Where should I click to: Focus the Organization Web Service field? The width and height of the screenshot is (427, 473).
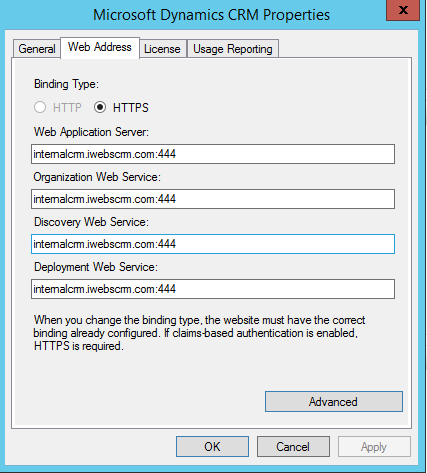[213, 199]
